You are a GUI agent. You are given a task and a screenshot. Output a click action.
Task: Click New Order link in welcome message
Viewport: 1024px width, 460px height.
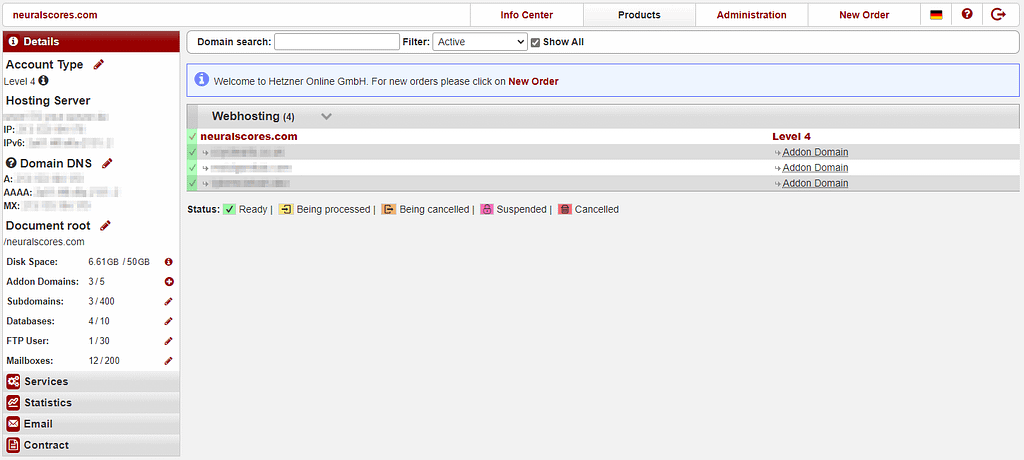[533, 81]
